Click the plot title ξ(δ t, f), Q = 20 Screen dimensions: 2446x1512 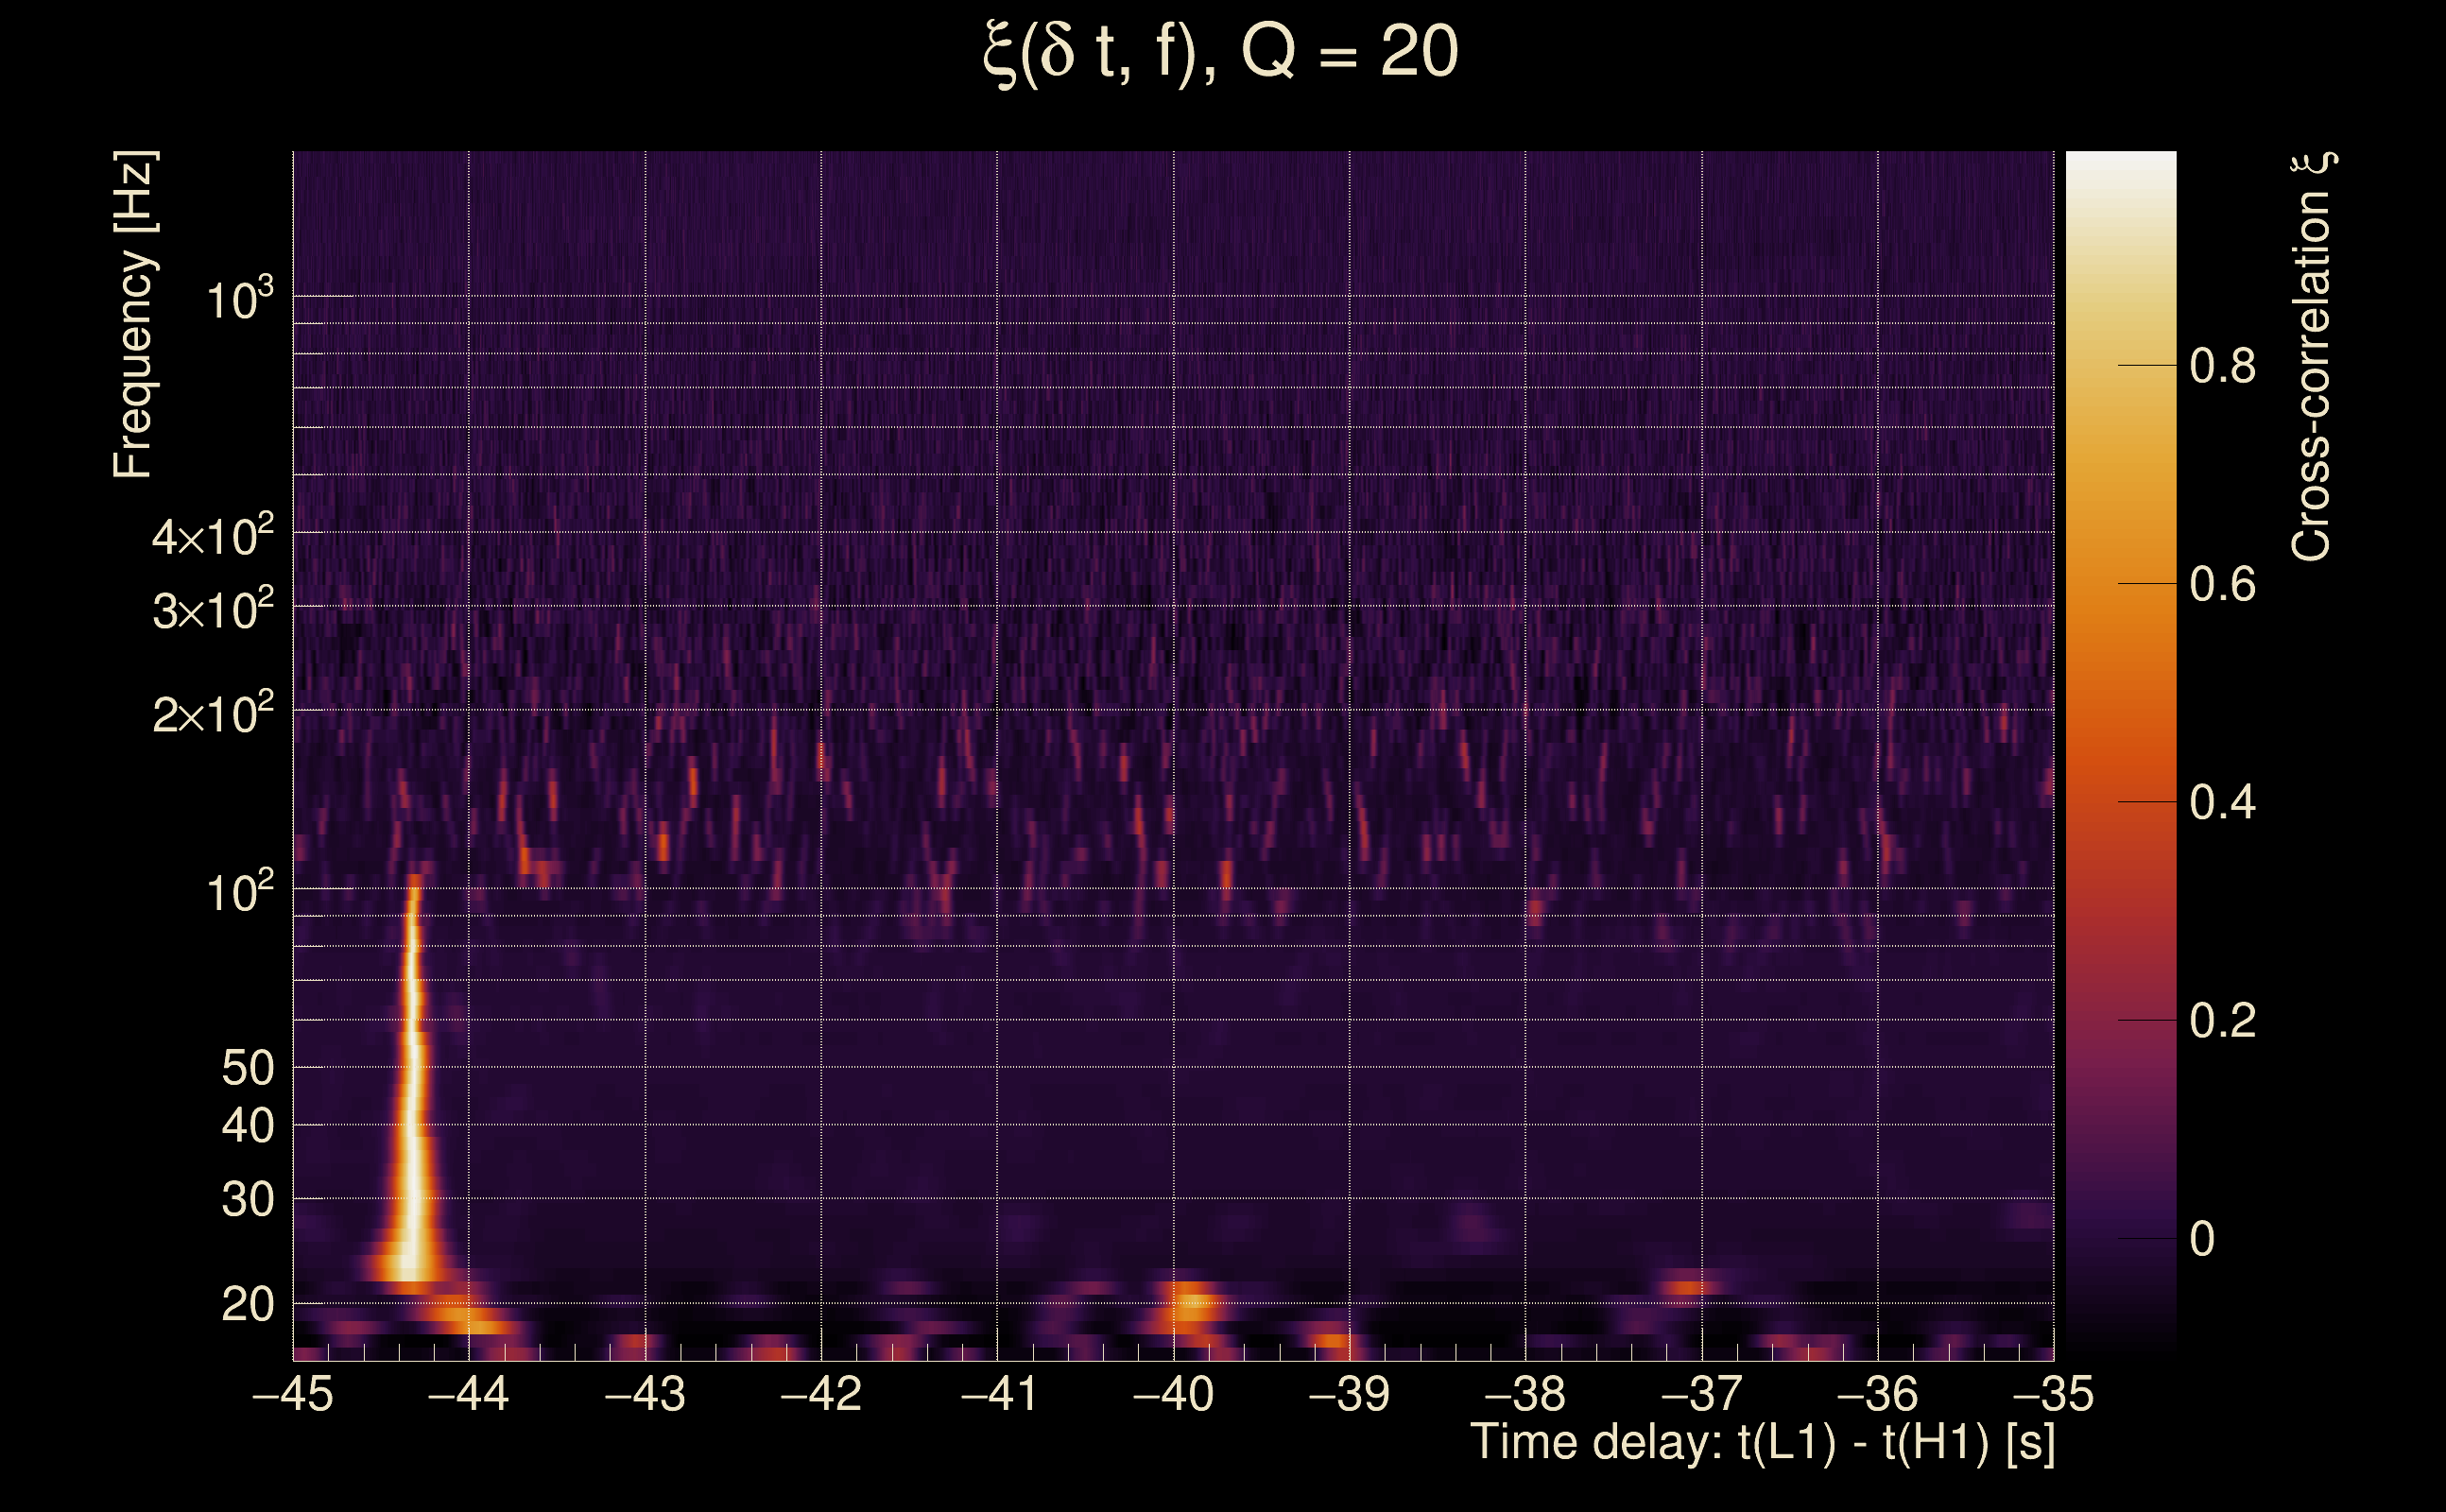tap(1221, 52)
